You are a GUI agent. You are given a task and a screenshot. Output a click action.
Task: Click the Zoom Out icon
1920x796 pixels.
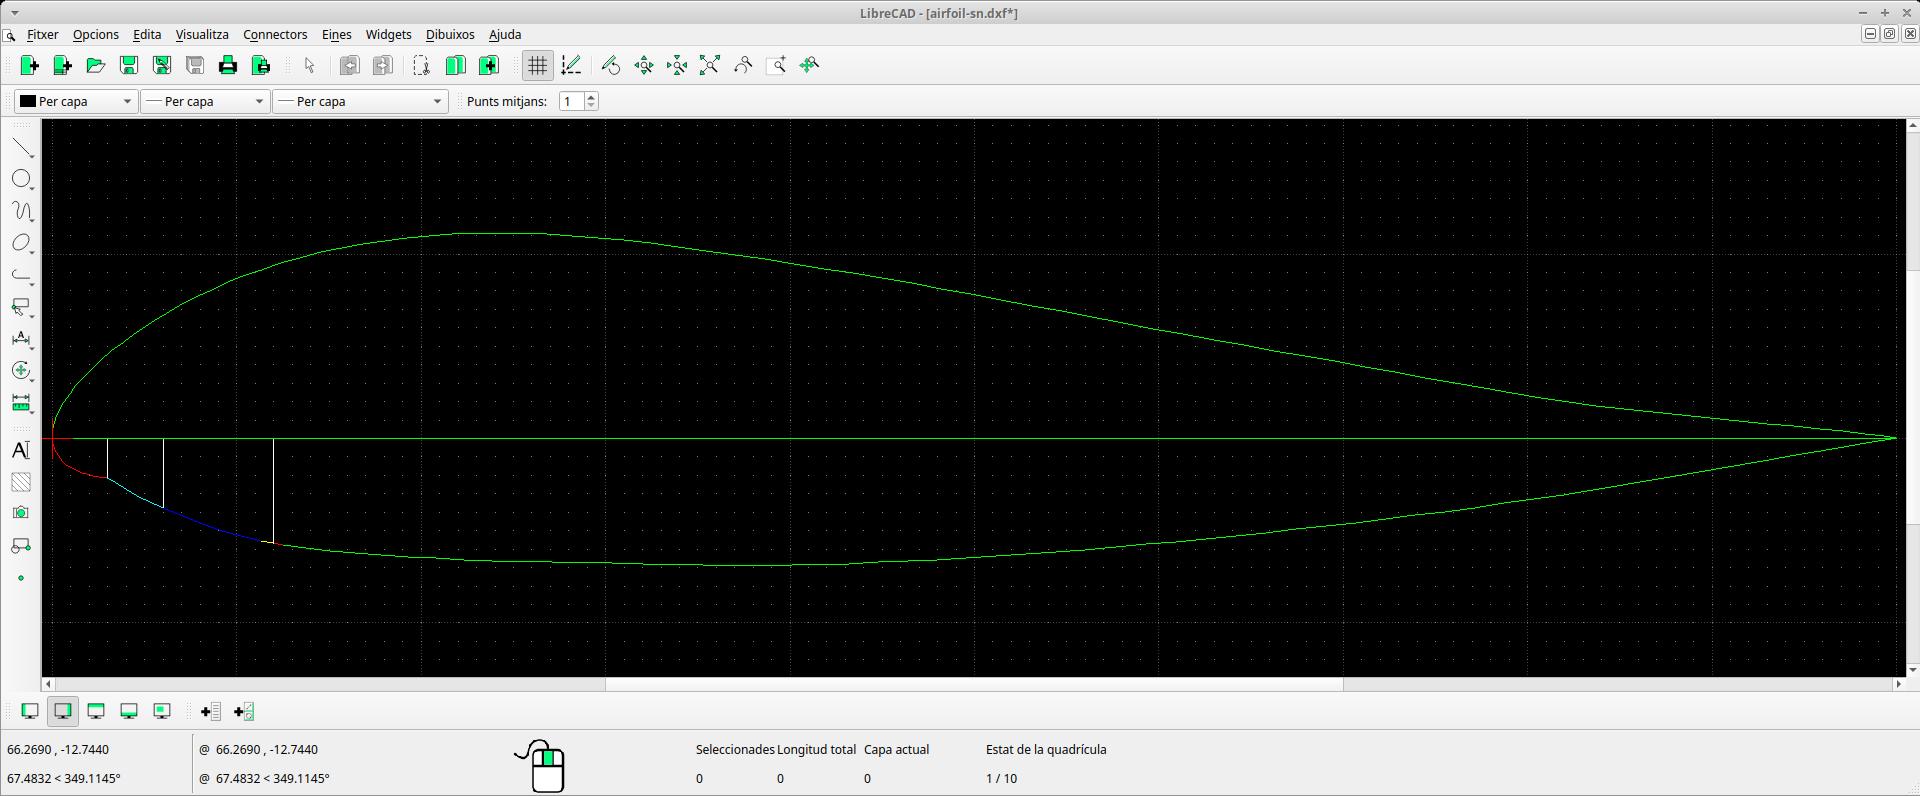coord(677,65)
